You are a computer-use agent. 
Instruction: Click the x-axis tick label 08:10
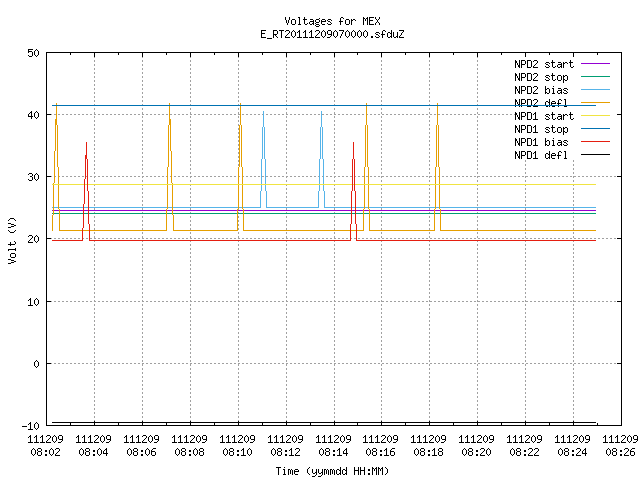pos(237,452)
